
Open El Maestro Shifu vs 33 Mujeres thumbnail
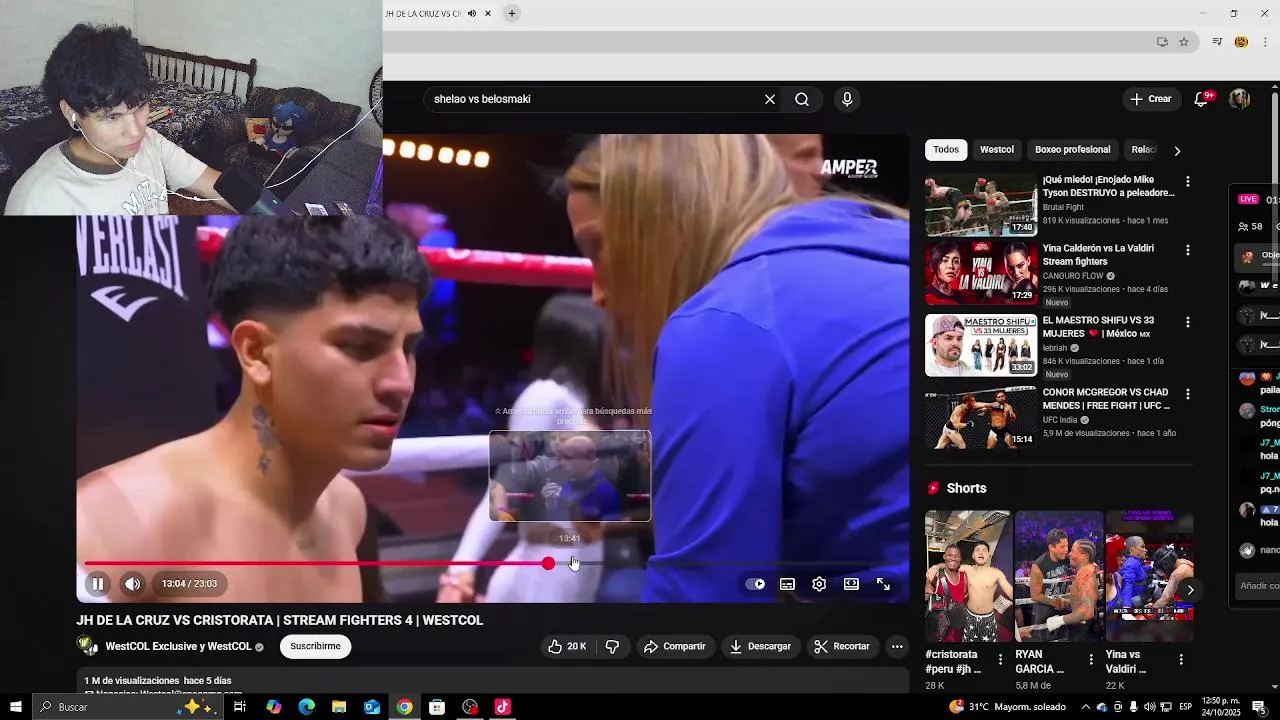pyautogui.click(x=981, y=346)
